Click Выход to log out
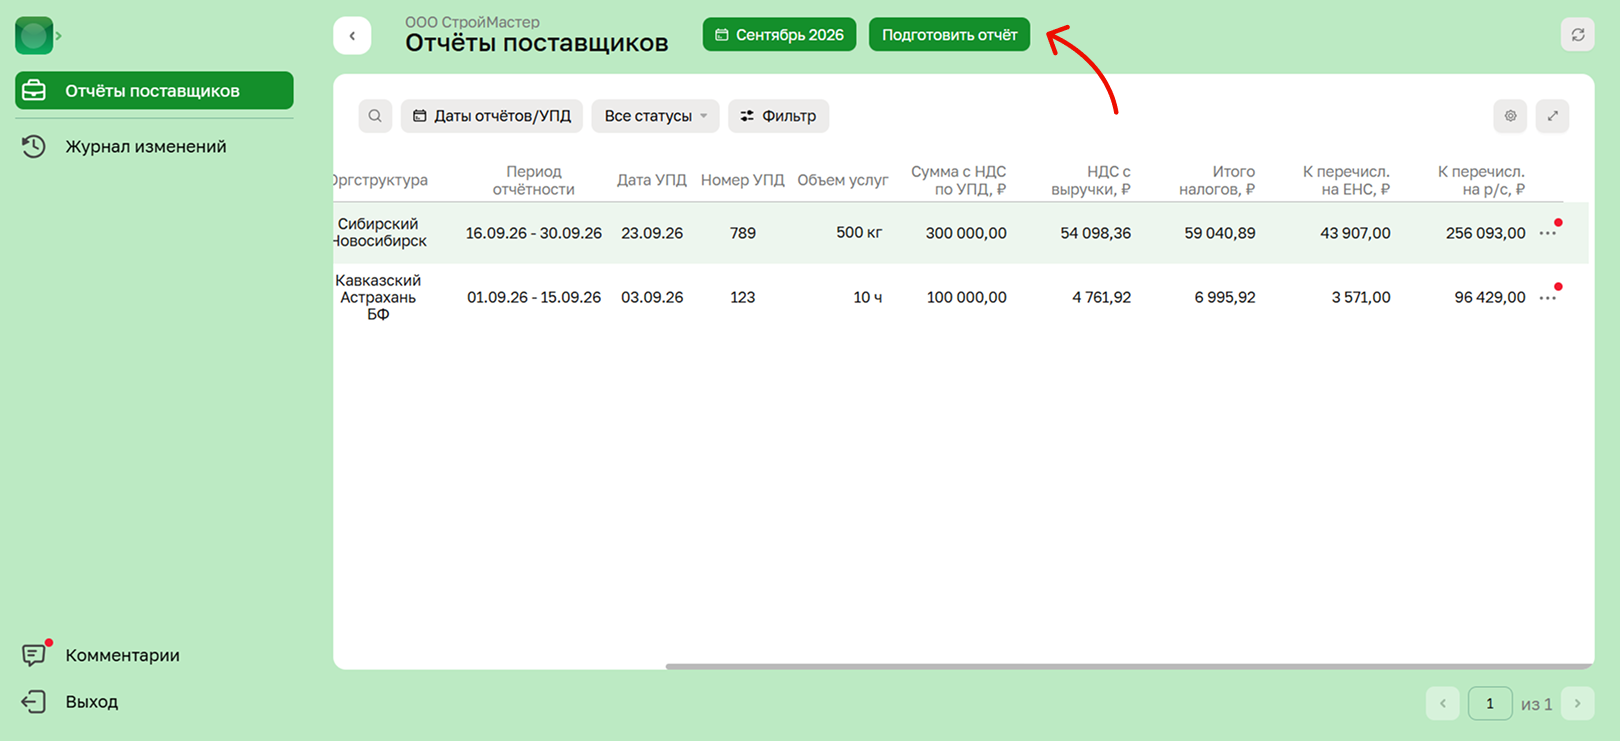Viewport: 1620px width, 741px height. (70, 702)
